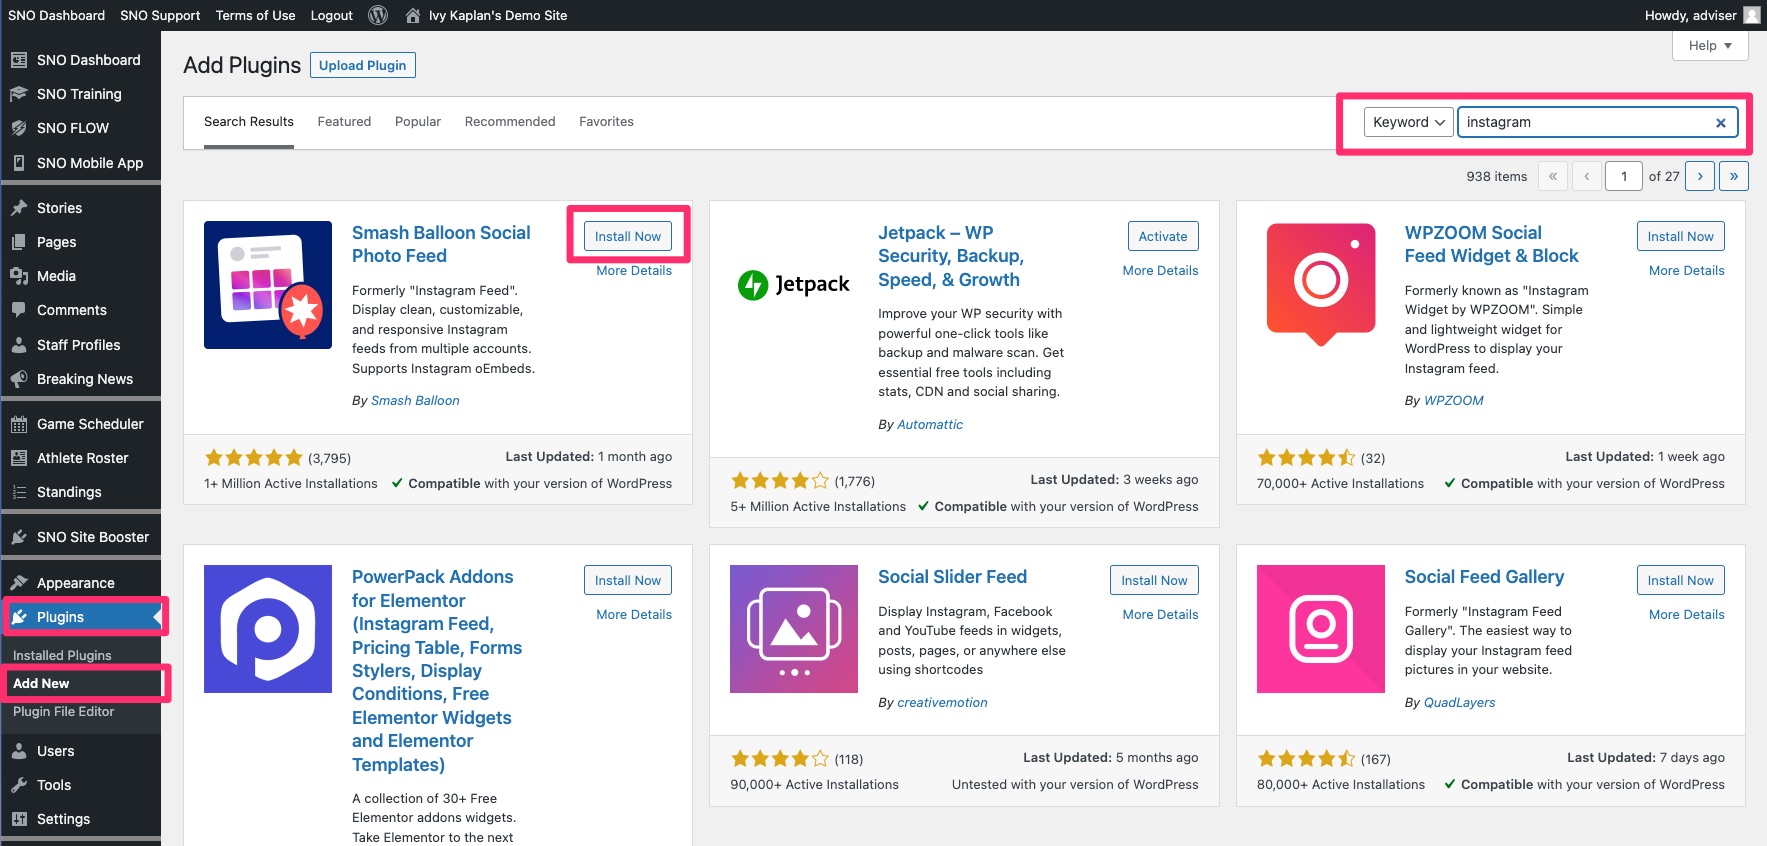Click the Tools wrench icon
Screen dimensions: 1767x846
[x=19, y=785]
